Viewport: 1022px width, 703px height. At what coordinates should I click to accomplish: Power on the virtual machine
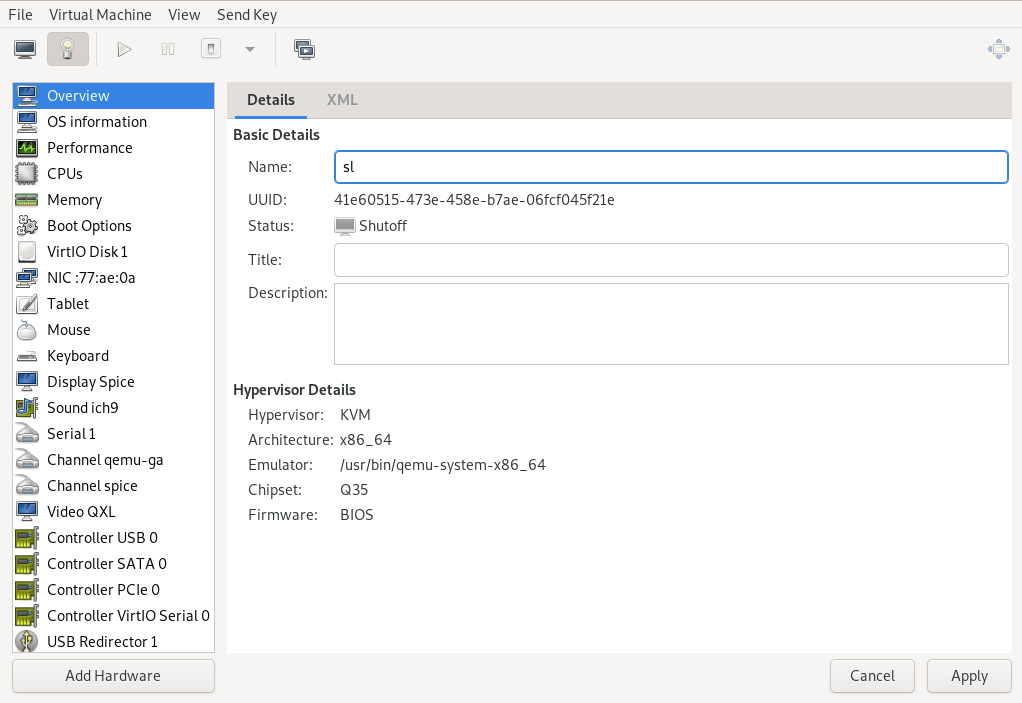[x=124, y=49]
